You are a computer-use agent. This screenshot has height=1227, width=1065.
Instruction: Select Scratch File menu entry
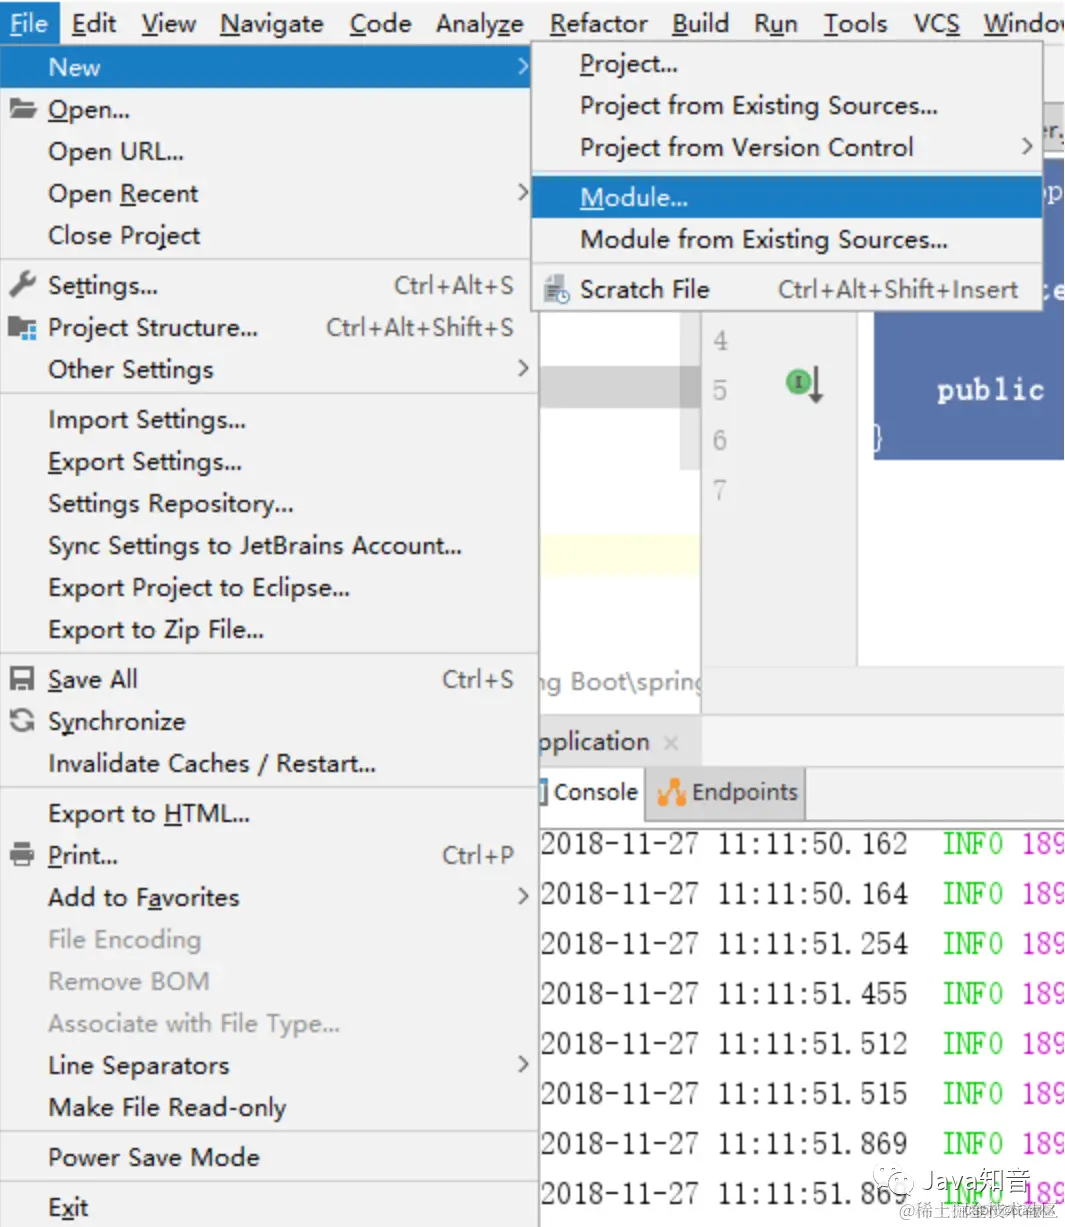pos(787,290)
